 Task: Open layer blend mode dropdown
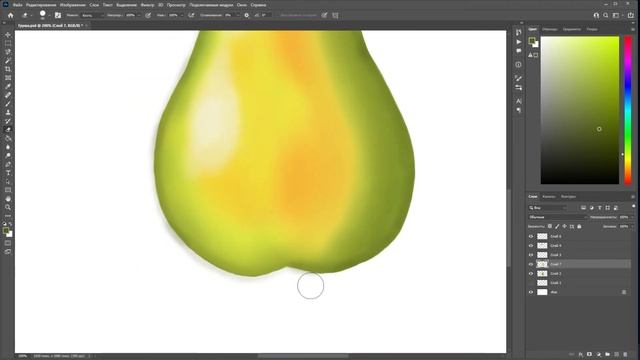[x=558, y=217]
